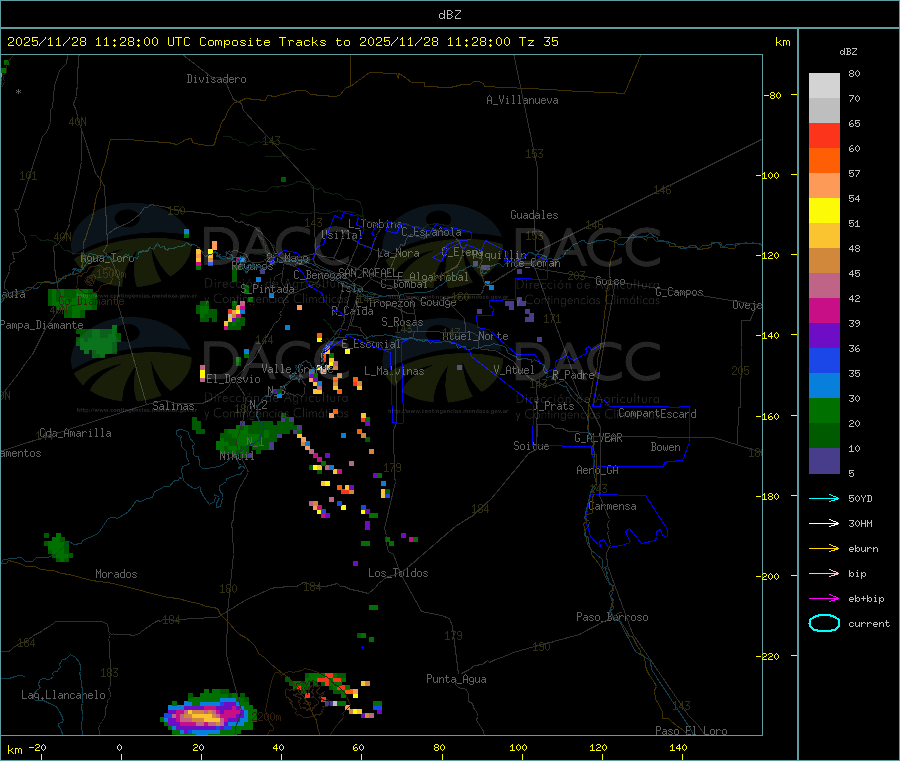
Task: Click the magenta eb+bip arrow legend icon
Action: click(x=824, y=598)
